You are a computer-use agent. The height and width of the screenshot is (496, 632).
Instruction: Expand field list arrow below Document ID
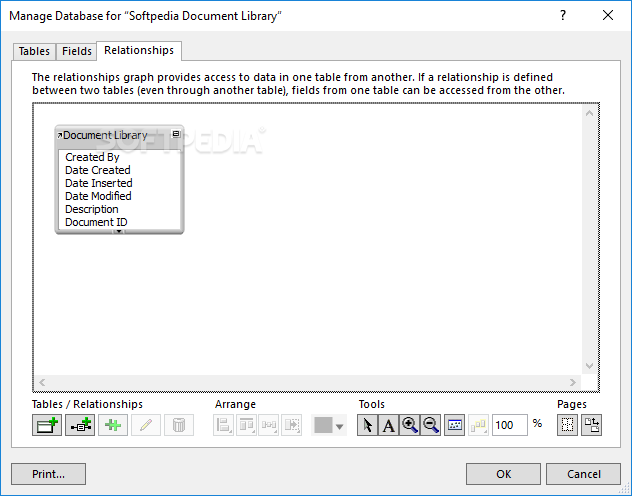(119, 231)
